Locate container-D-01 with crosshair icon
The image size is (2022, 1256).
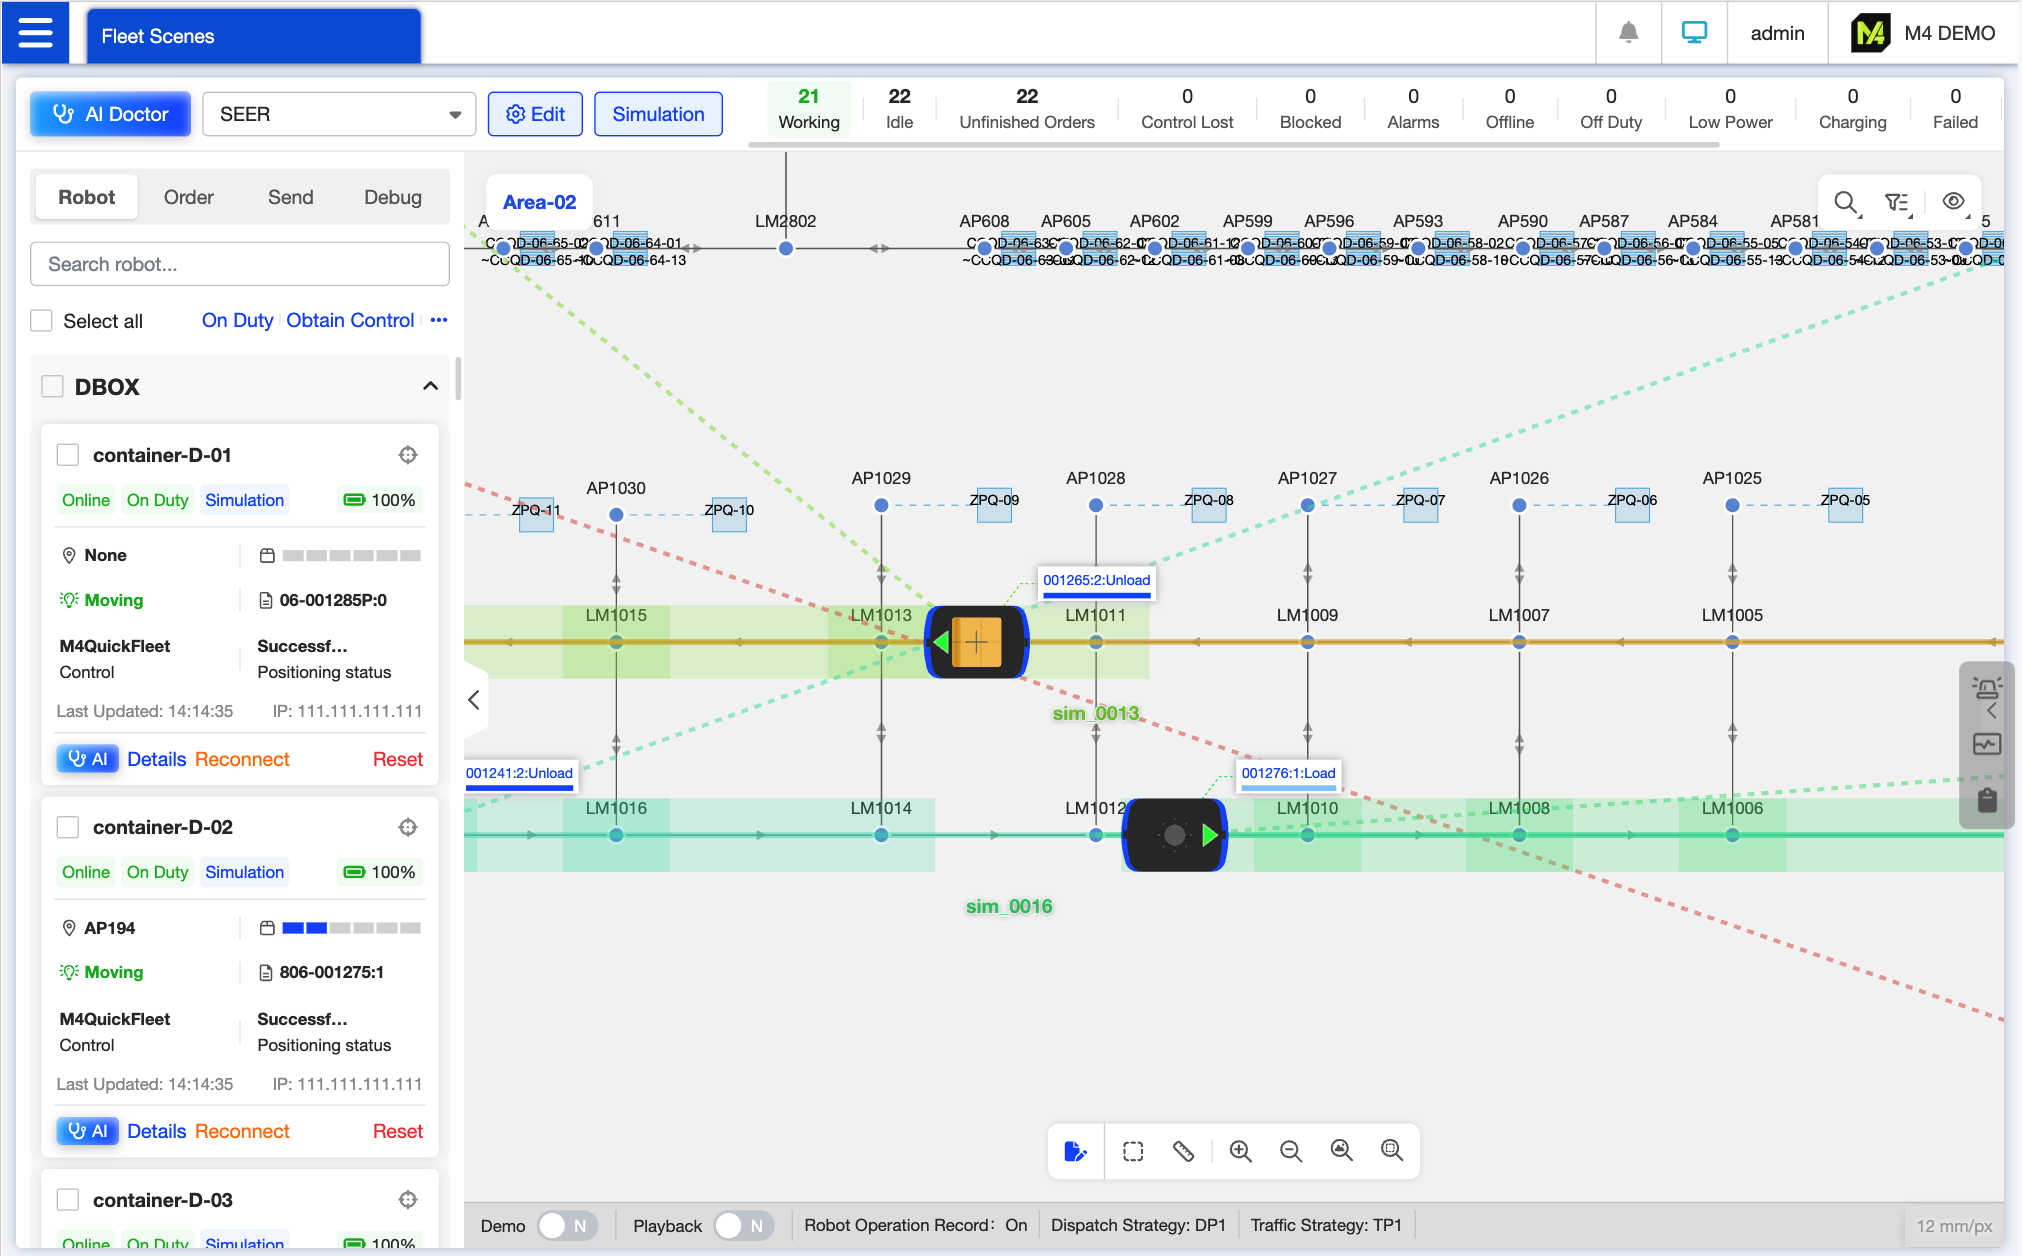coord(408,455)
